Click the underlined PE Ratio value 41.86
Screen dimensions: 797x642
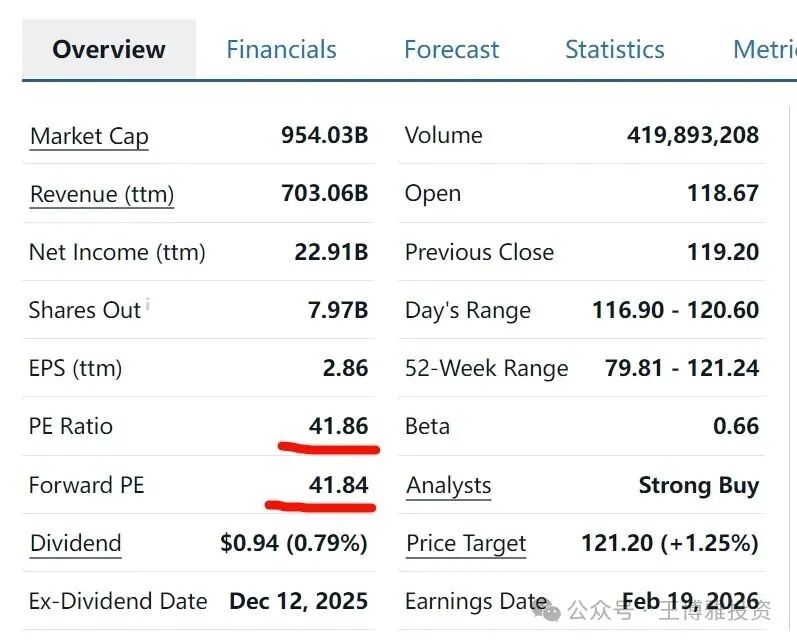(x=338, y=427)
